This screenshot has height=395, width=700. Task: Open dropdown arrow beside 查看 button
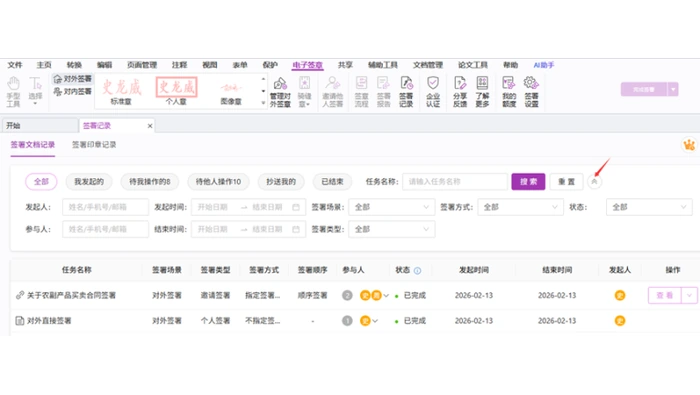coord(689,295)
